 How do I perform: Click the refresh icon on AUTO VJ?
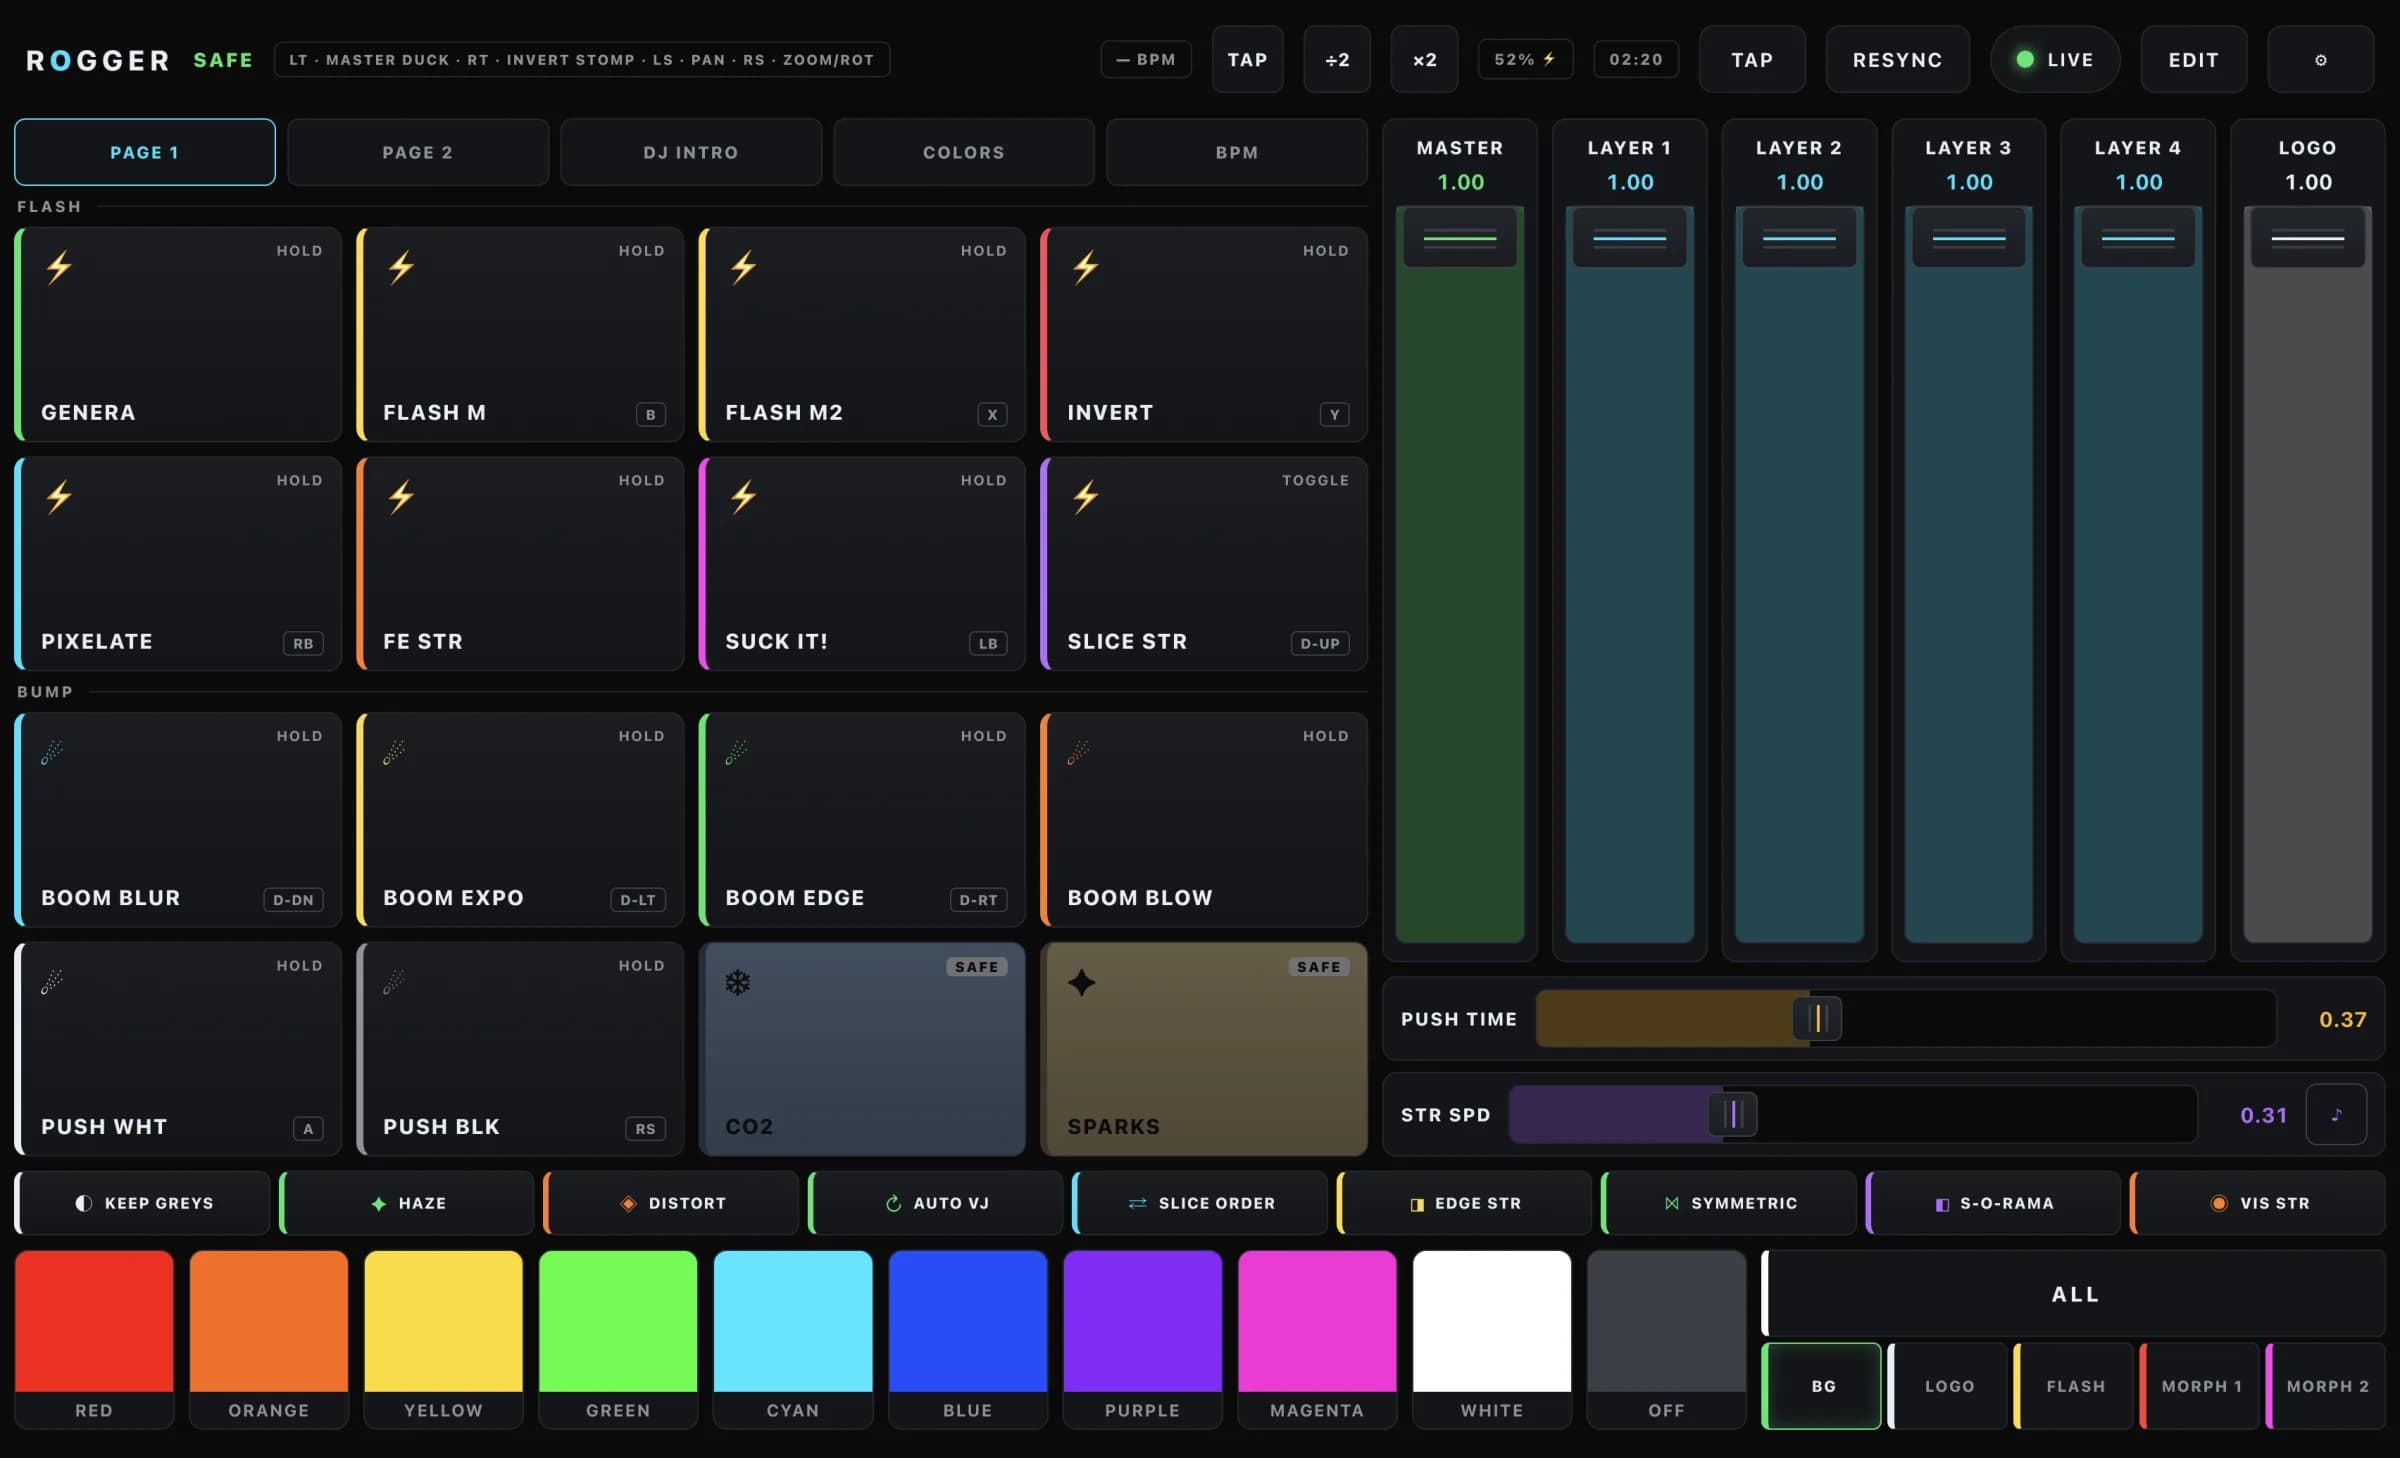pos(893,1203)
